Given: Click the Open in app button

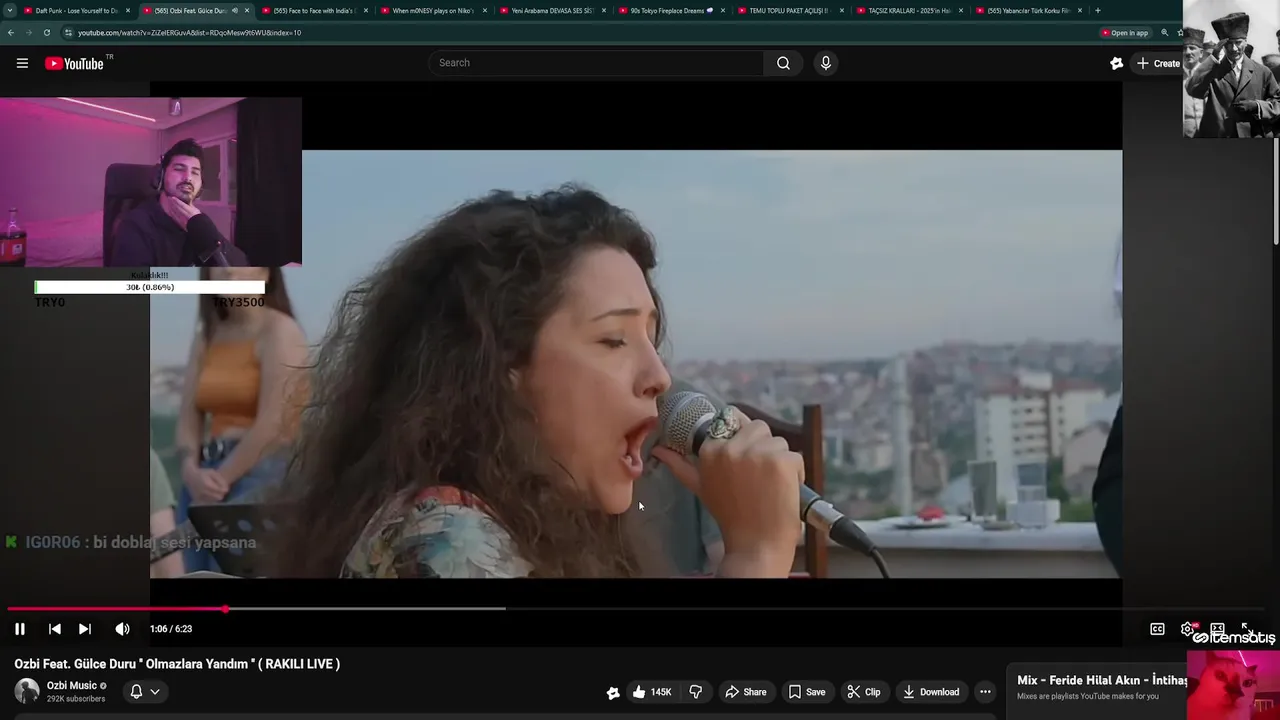Looking at the screenshot, I should tap(1125, 32).
